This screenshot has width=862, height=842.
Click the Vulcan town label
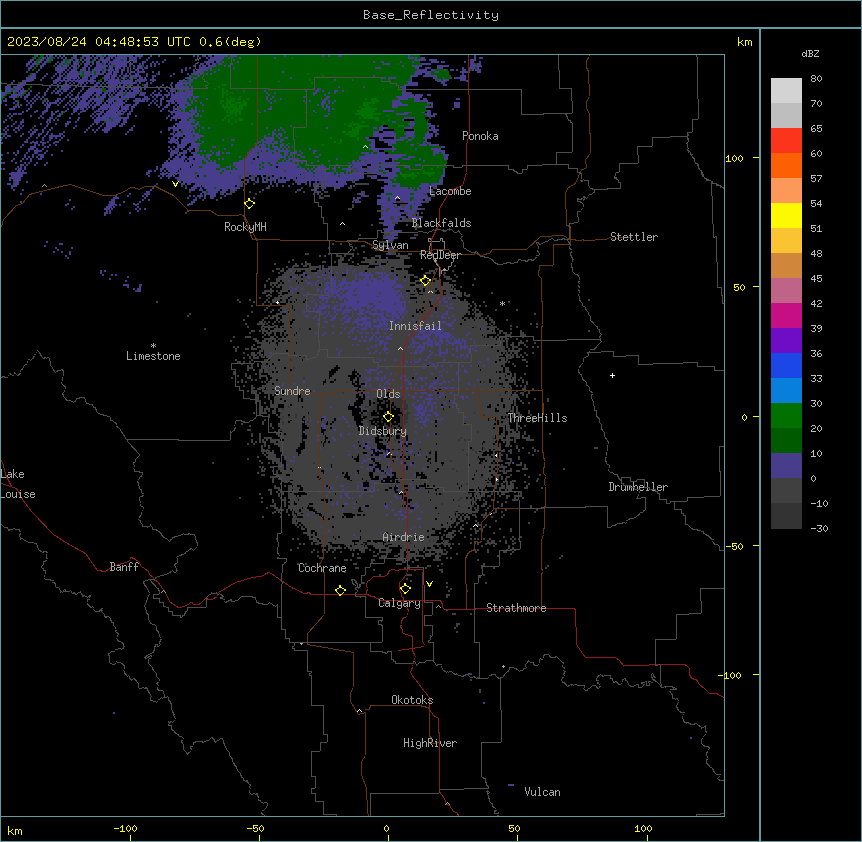[x=543, y=792]
